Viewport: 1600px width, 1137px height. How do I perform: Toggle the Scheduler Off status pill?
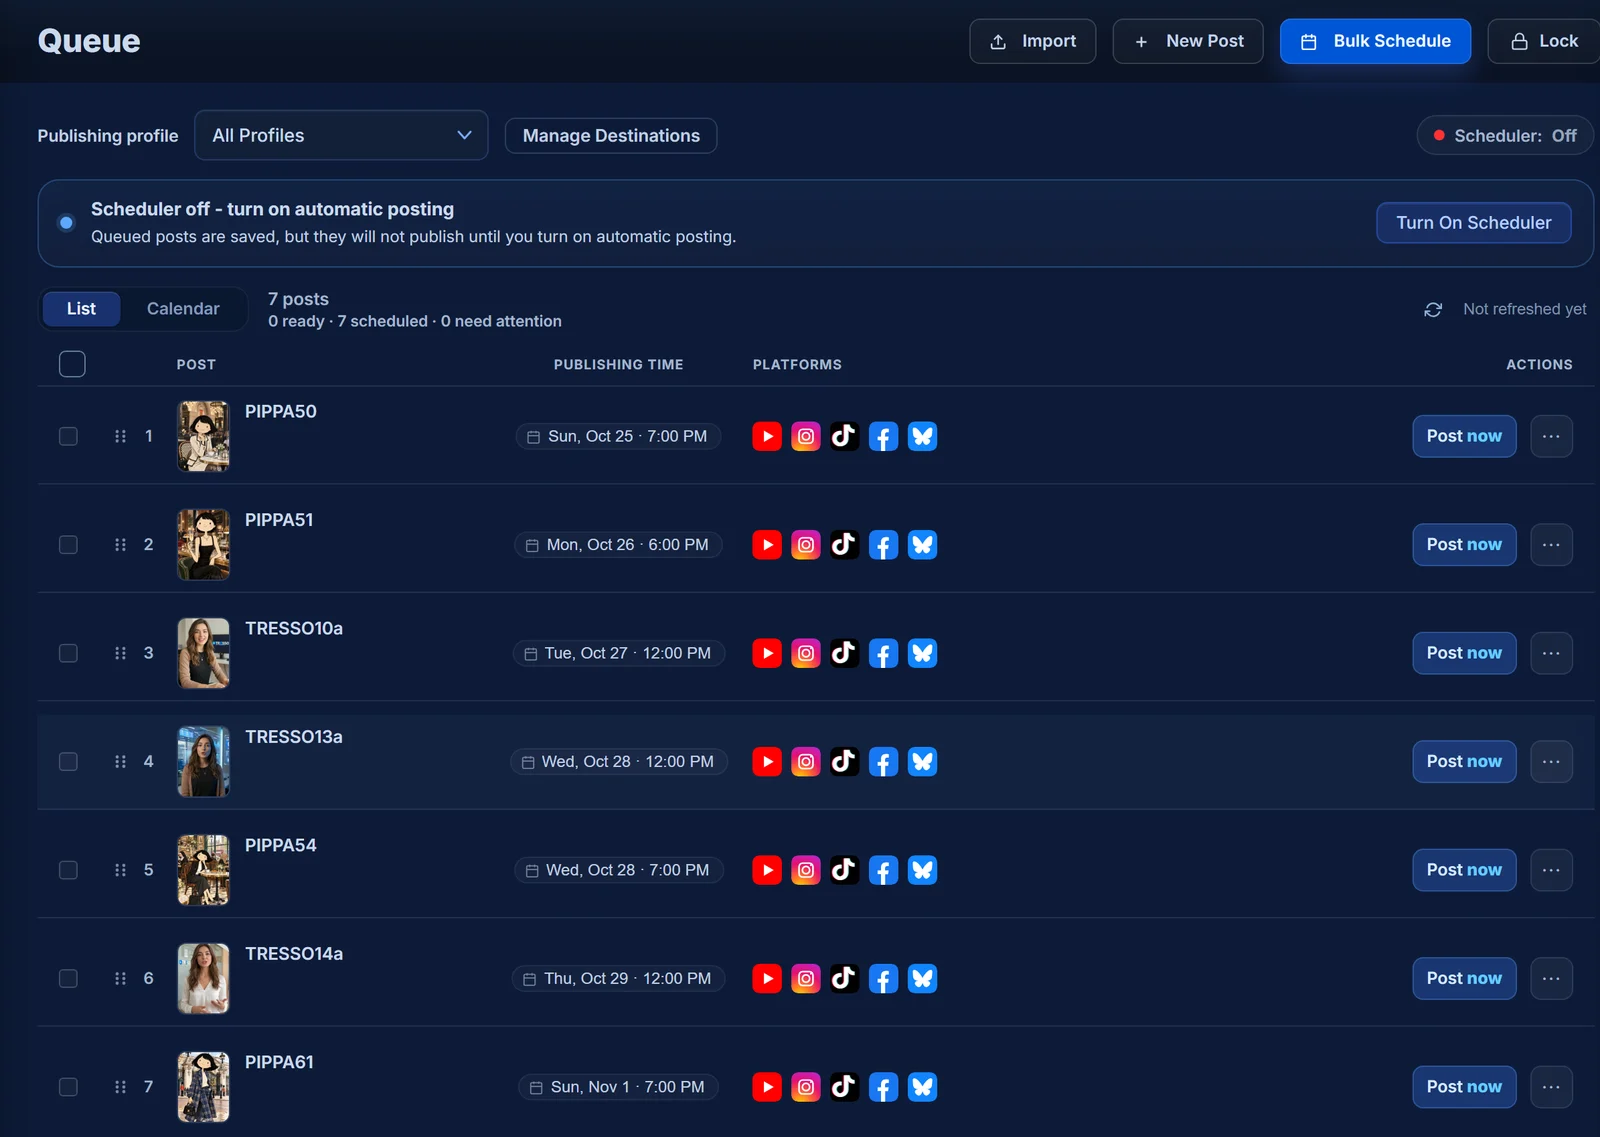click(x=1504, y=136)
